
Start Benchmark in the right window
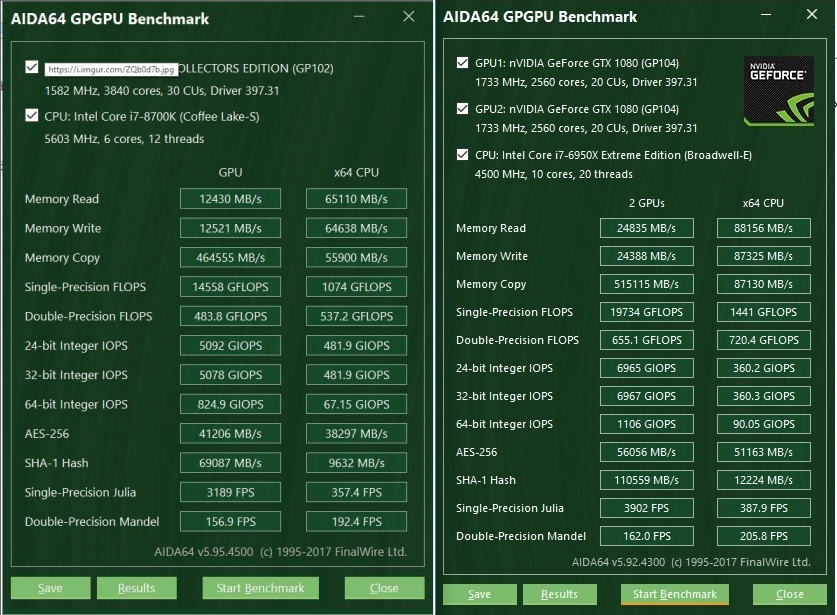675,594
